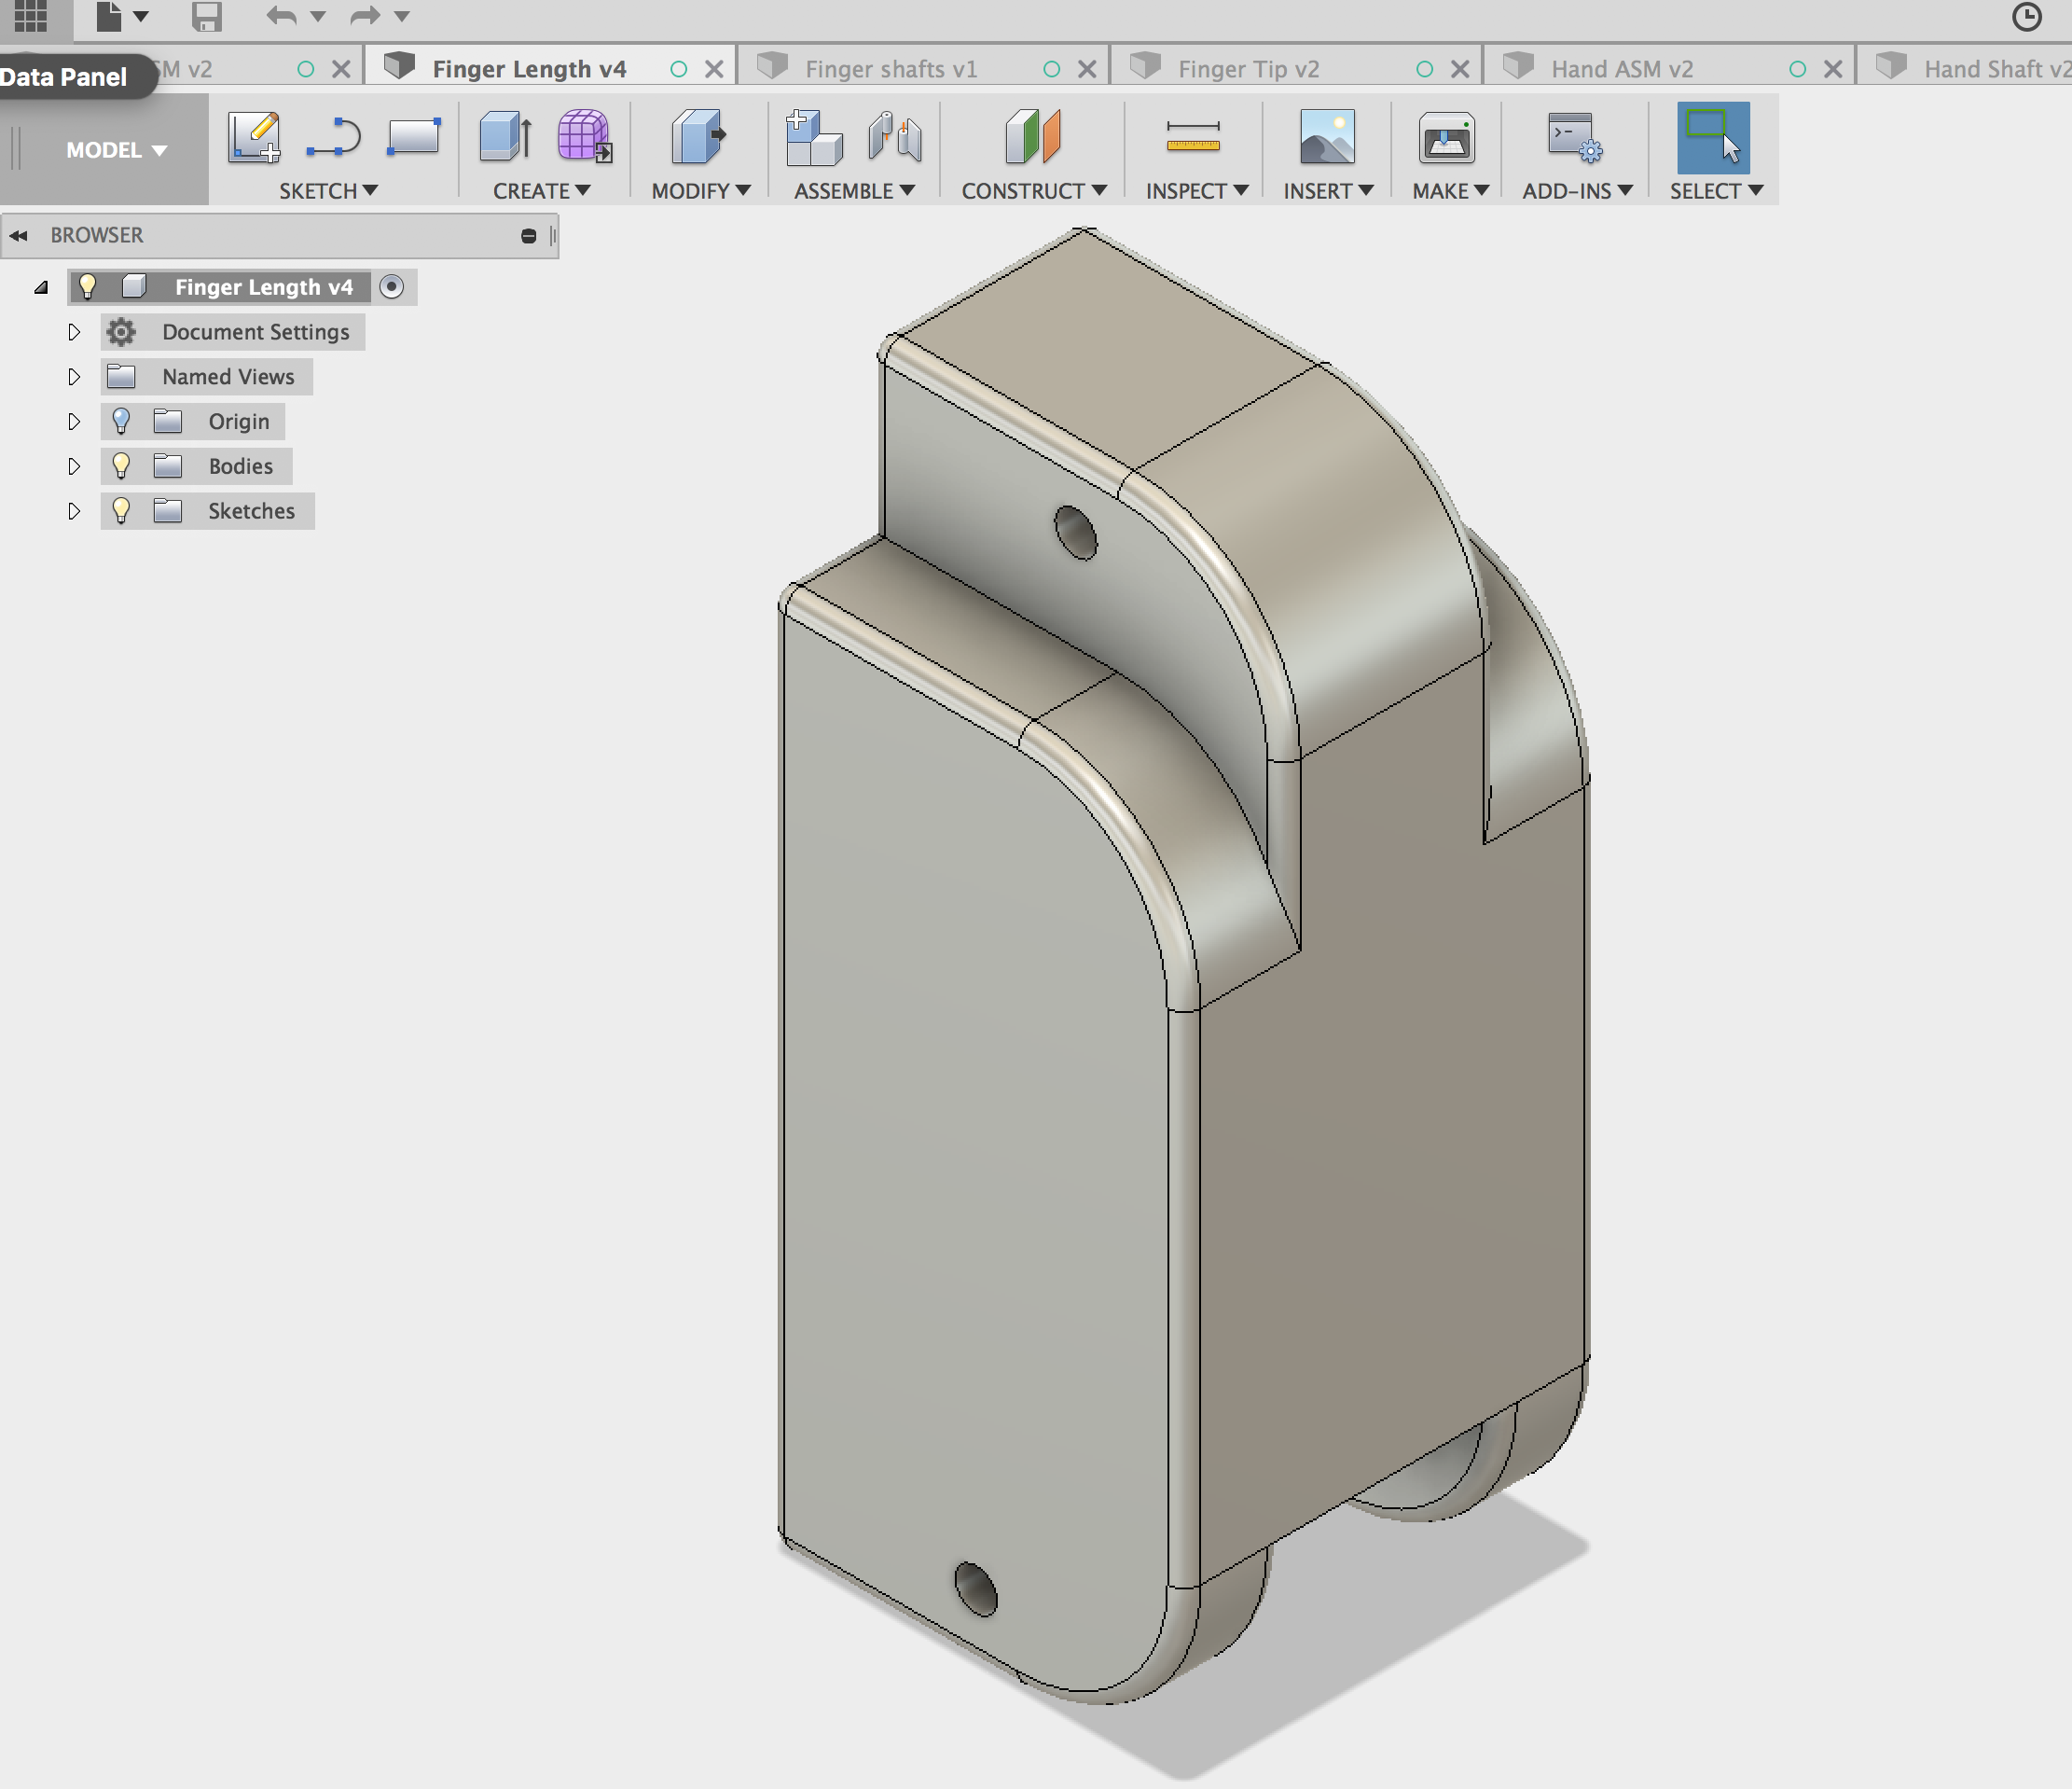Open the MODIFY menu
The width and height of the screenshot is (2072, 1789).
point(700,190)
